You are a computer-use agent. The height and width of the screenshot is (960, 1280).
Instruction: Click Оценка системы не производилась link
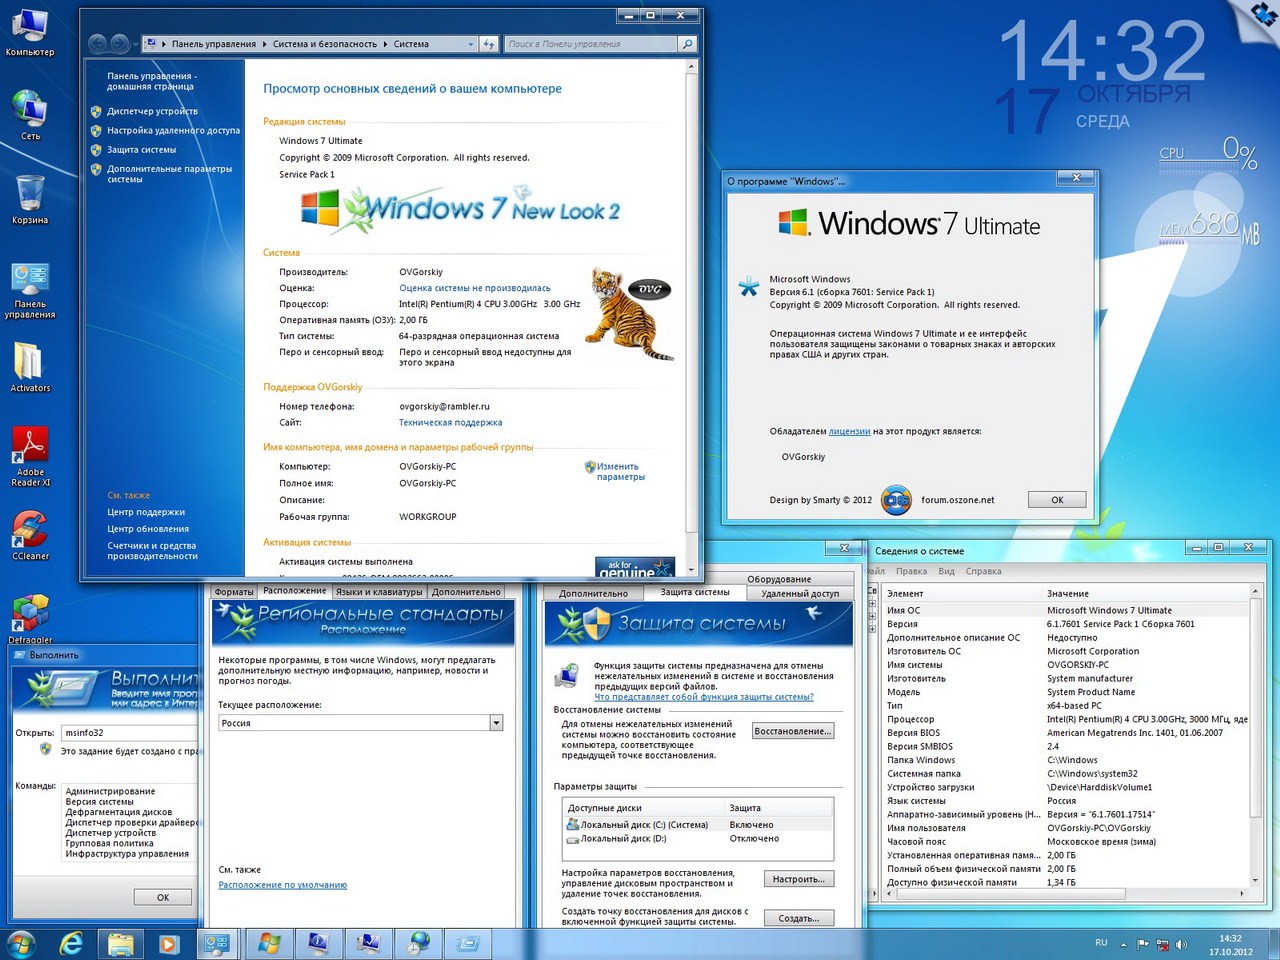click(474, 288)
